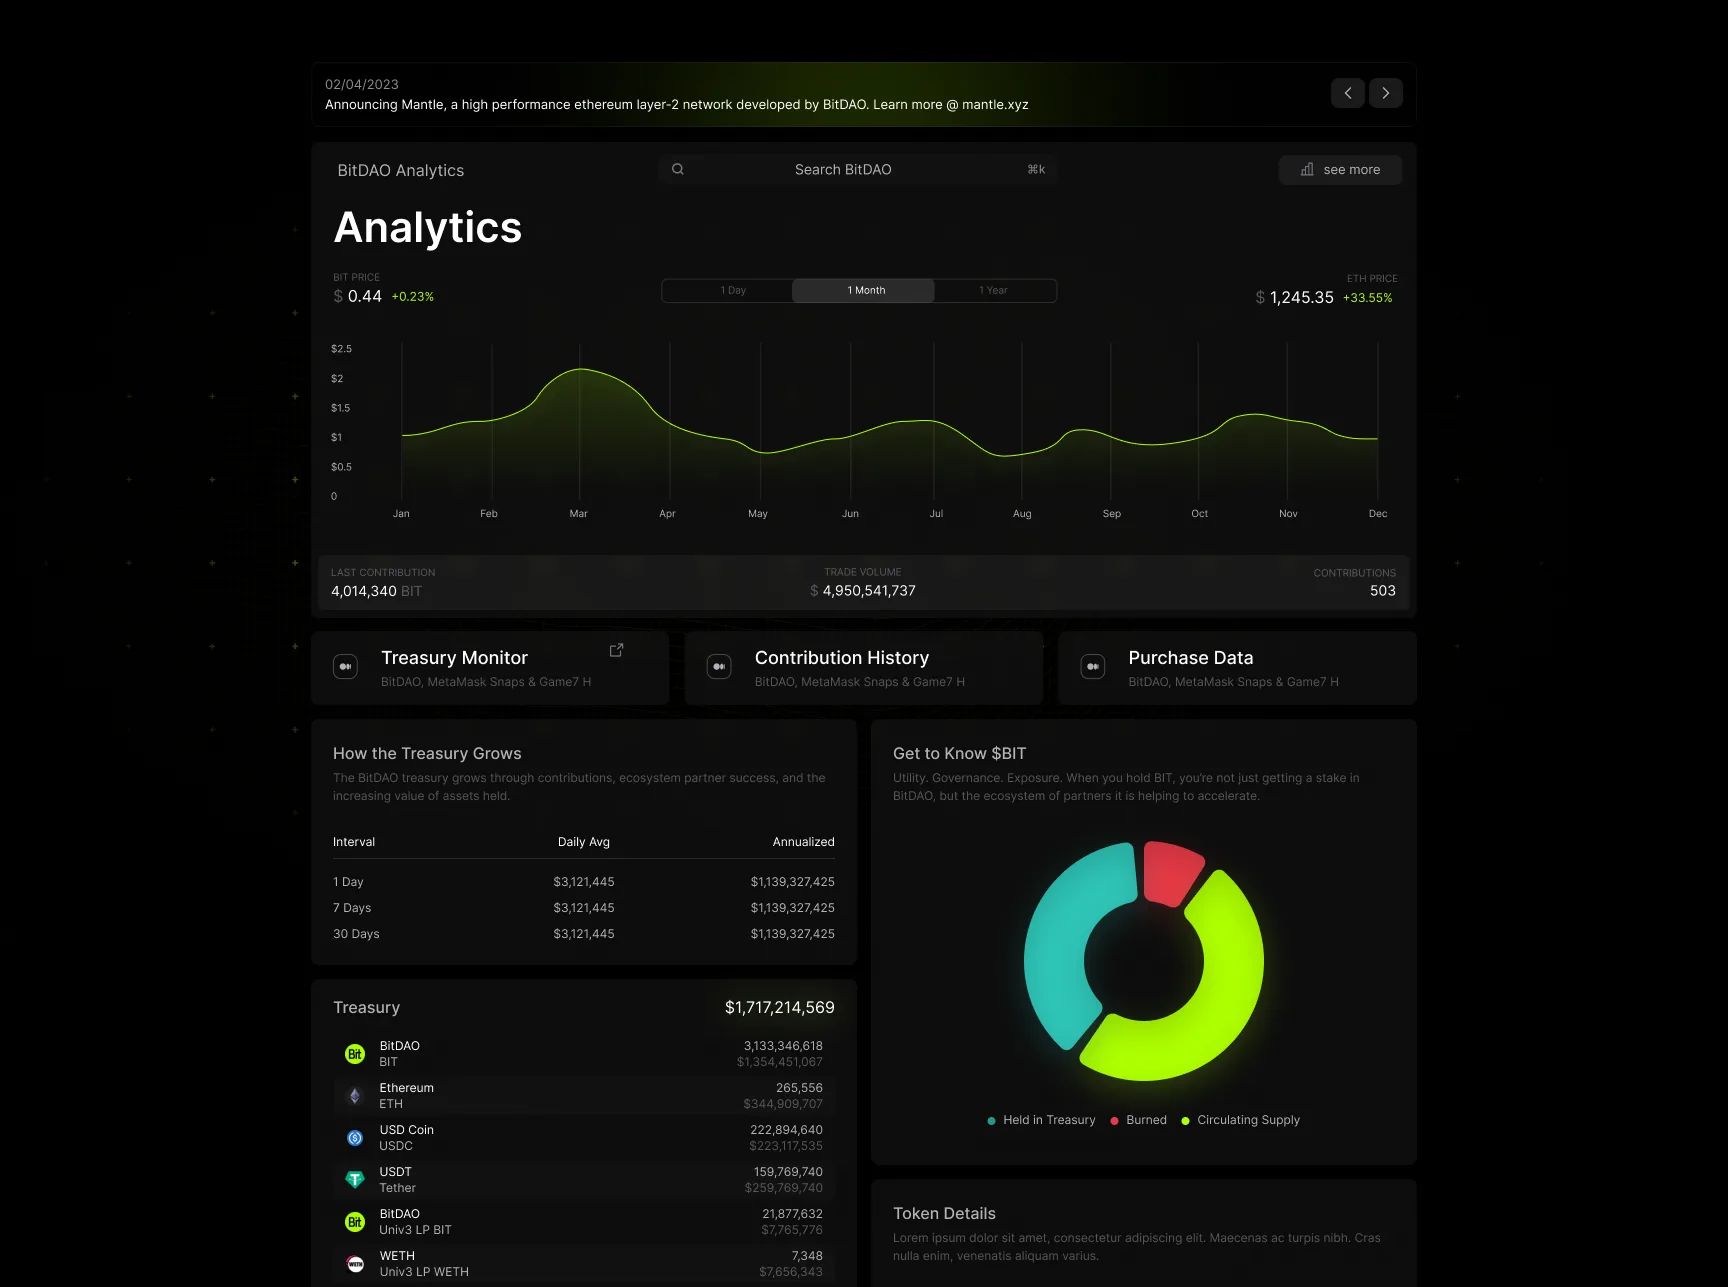Click the +33.55% ETH change
This screenshot has width=1728, height=1287.
[x=1367, y=298]
